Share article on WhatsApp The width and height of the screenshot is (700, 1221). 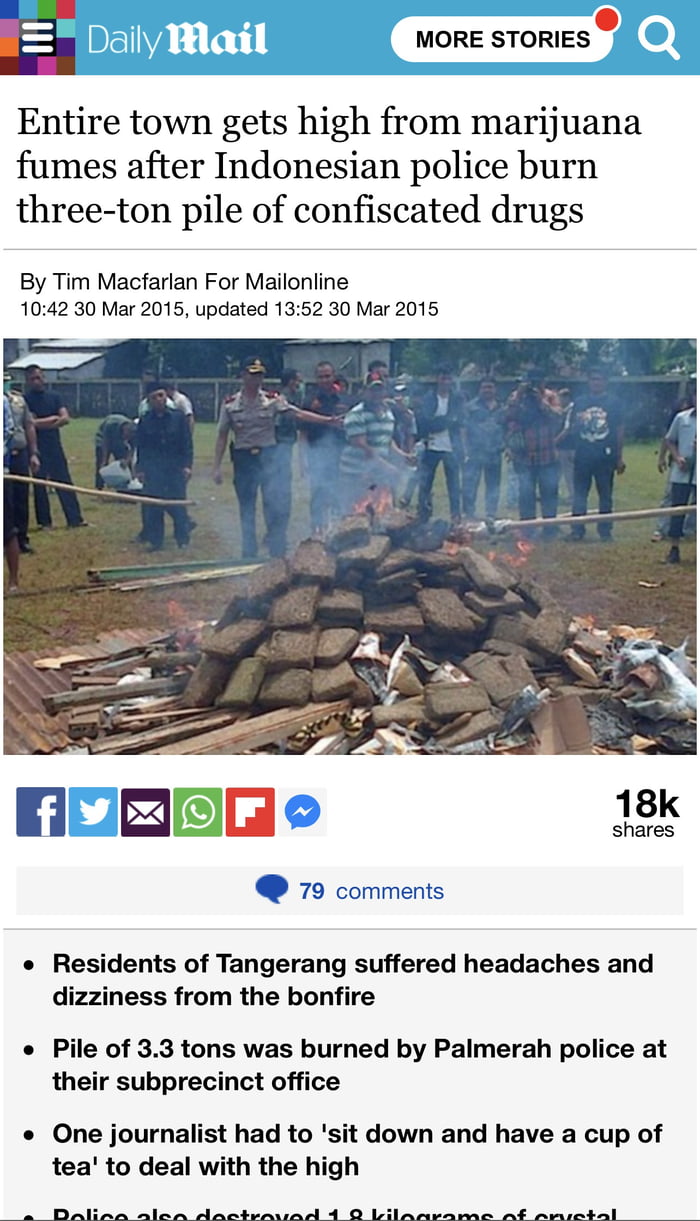(x=198, y=812)
